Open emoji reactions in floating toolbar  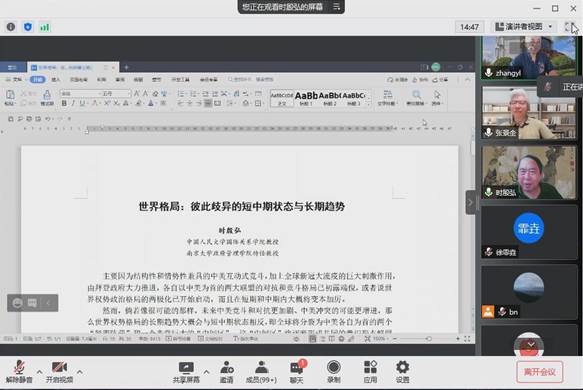17,303
